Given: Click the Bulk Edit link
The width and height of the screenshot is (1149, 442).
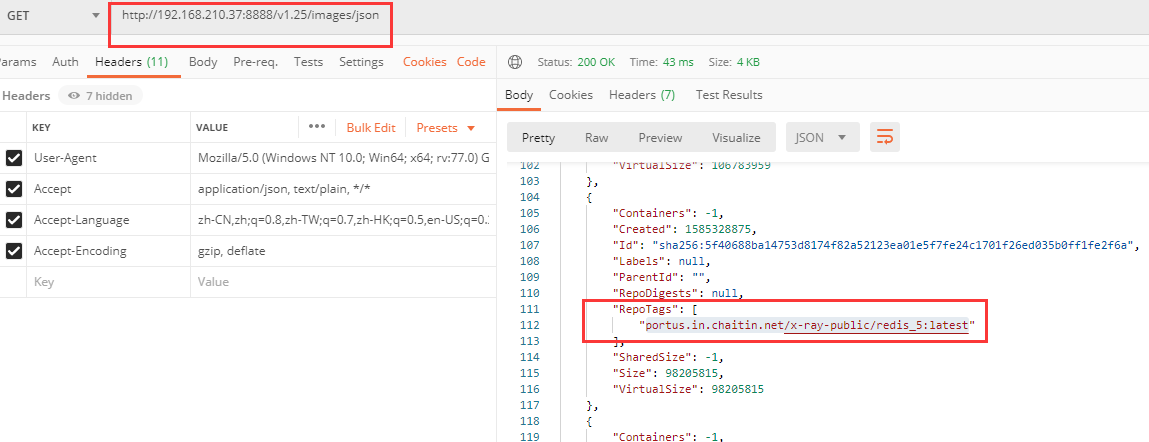Looking at the screenshot, I should (371, 128).
